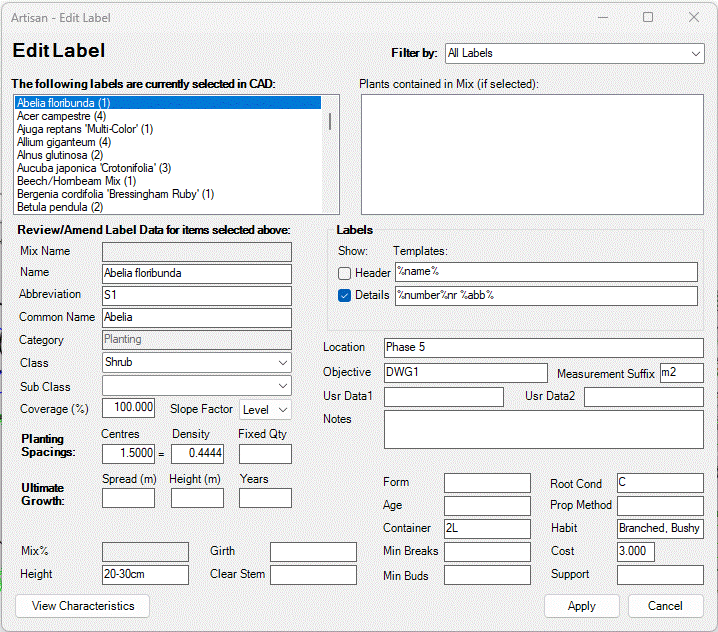Uncheck the Details label checkbox
The width and height of the screenshot is (718, 632).
(345, 296)
